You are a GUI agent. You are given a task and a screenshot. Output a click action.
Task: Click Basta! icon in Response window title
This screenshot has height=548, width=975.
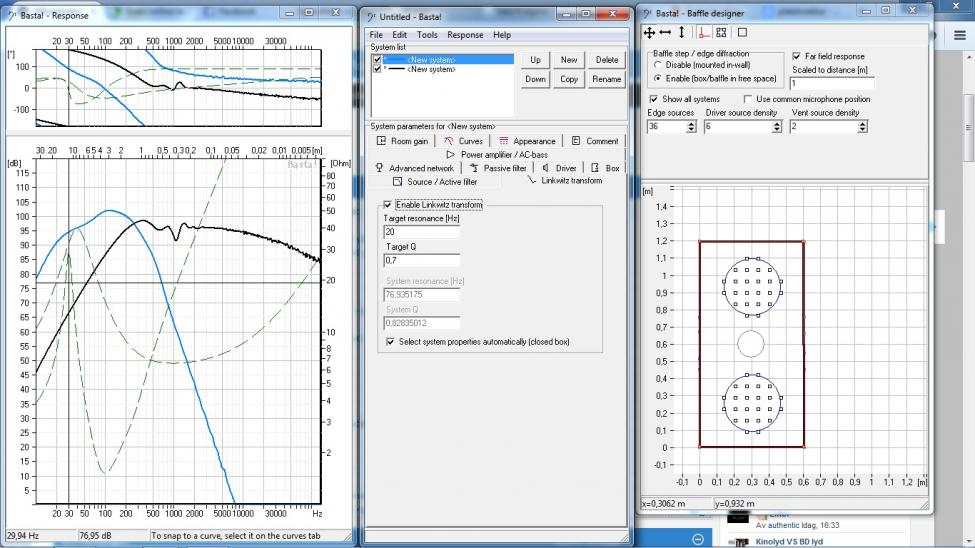pyautogui.click(x=12, y=16)
